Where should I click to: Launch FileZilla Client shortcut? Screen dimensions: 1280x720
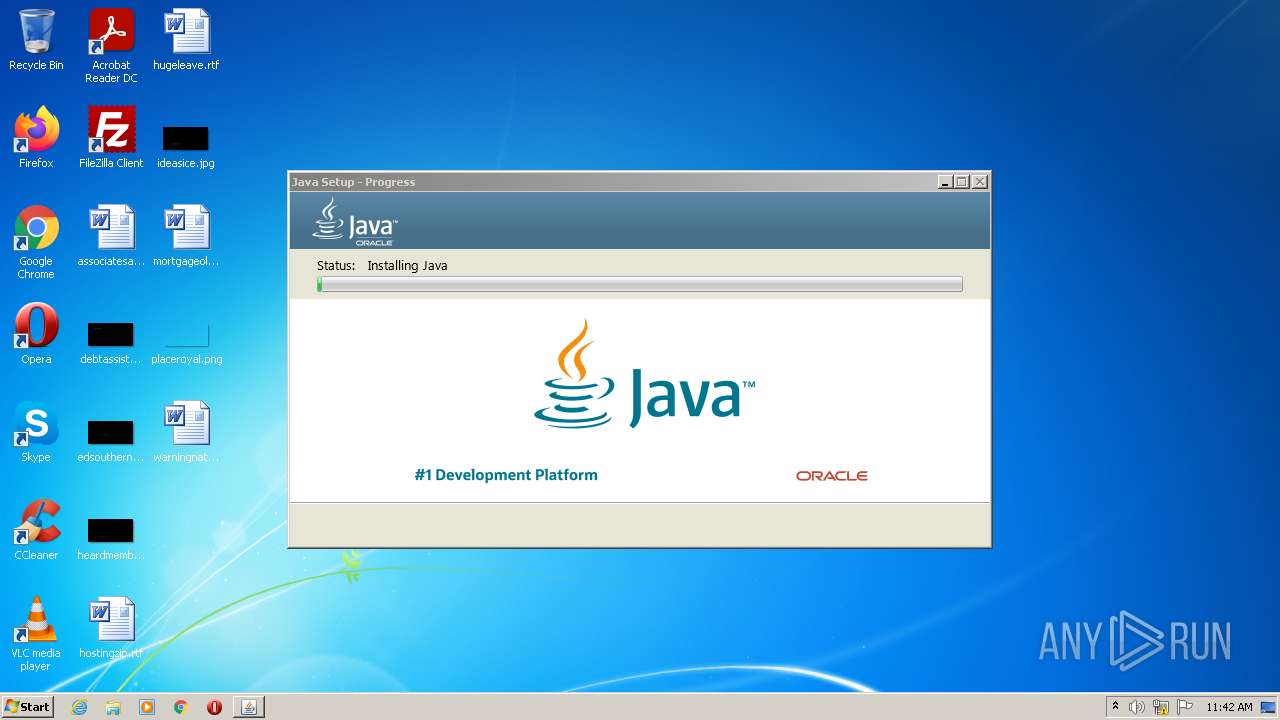[x=111, y=138]
